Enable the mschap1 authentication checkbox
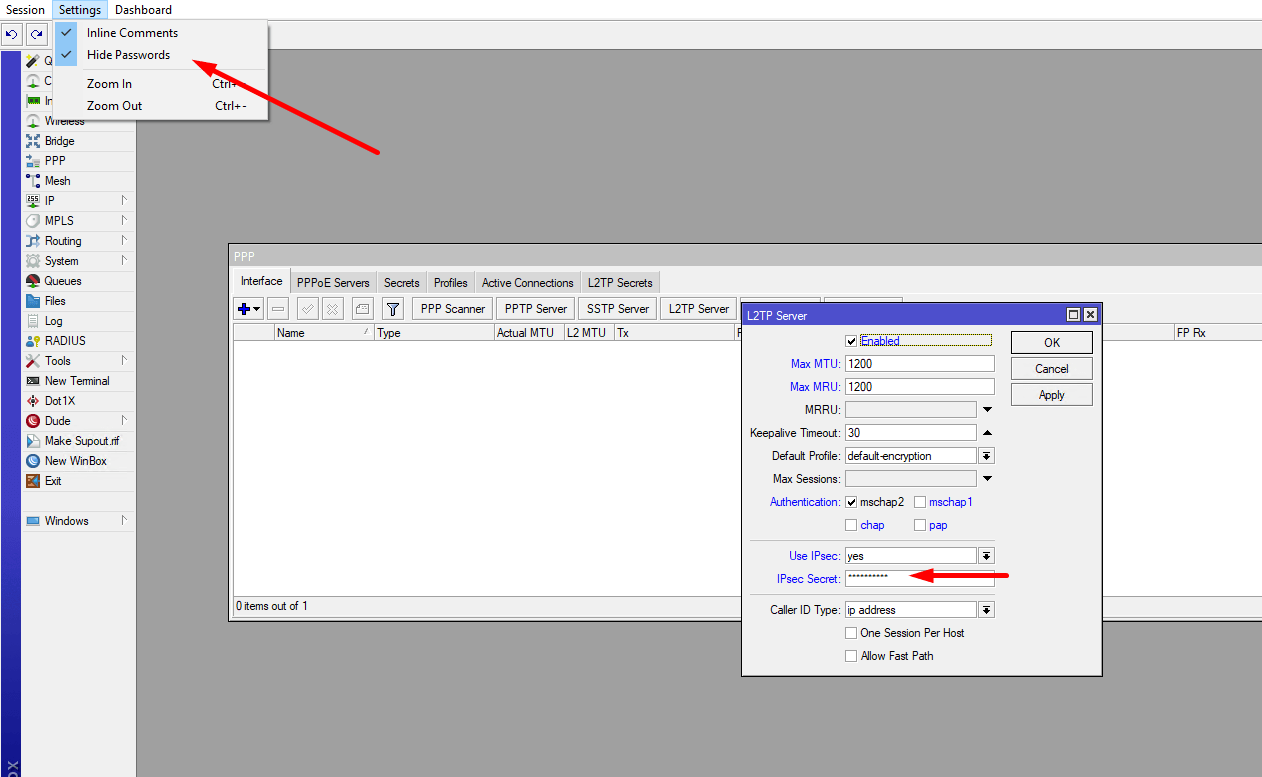Viewport: 1262px width, 777px height. pos(920,502)
